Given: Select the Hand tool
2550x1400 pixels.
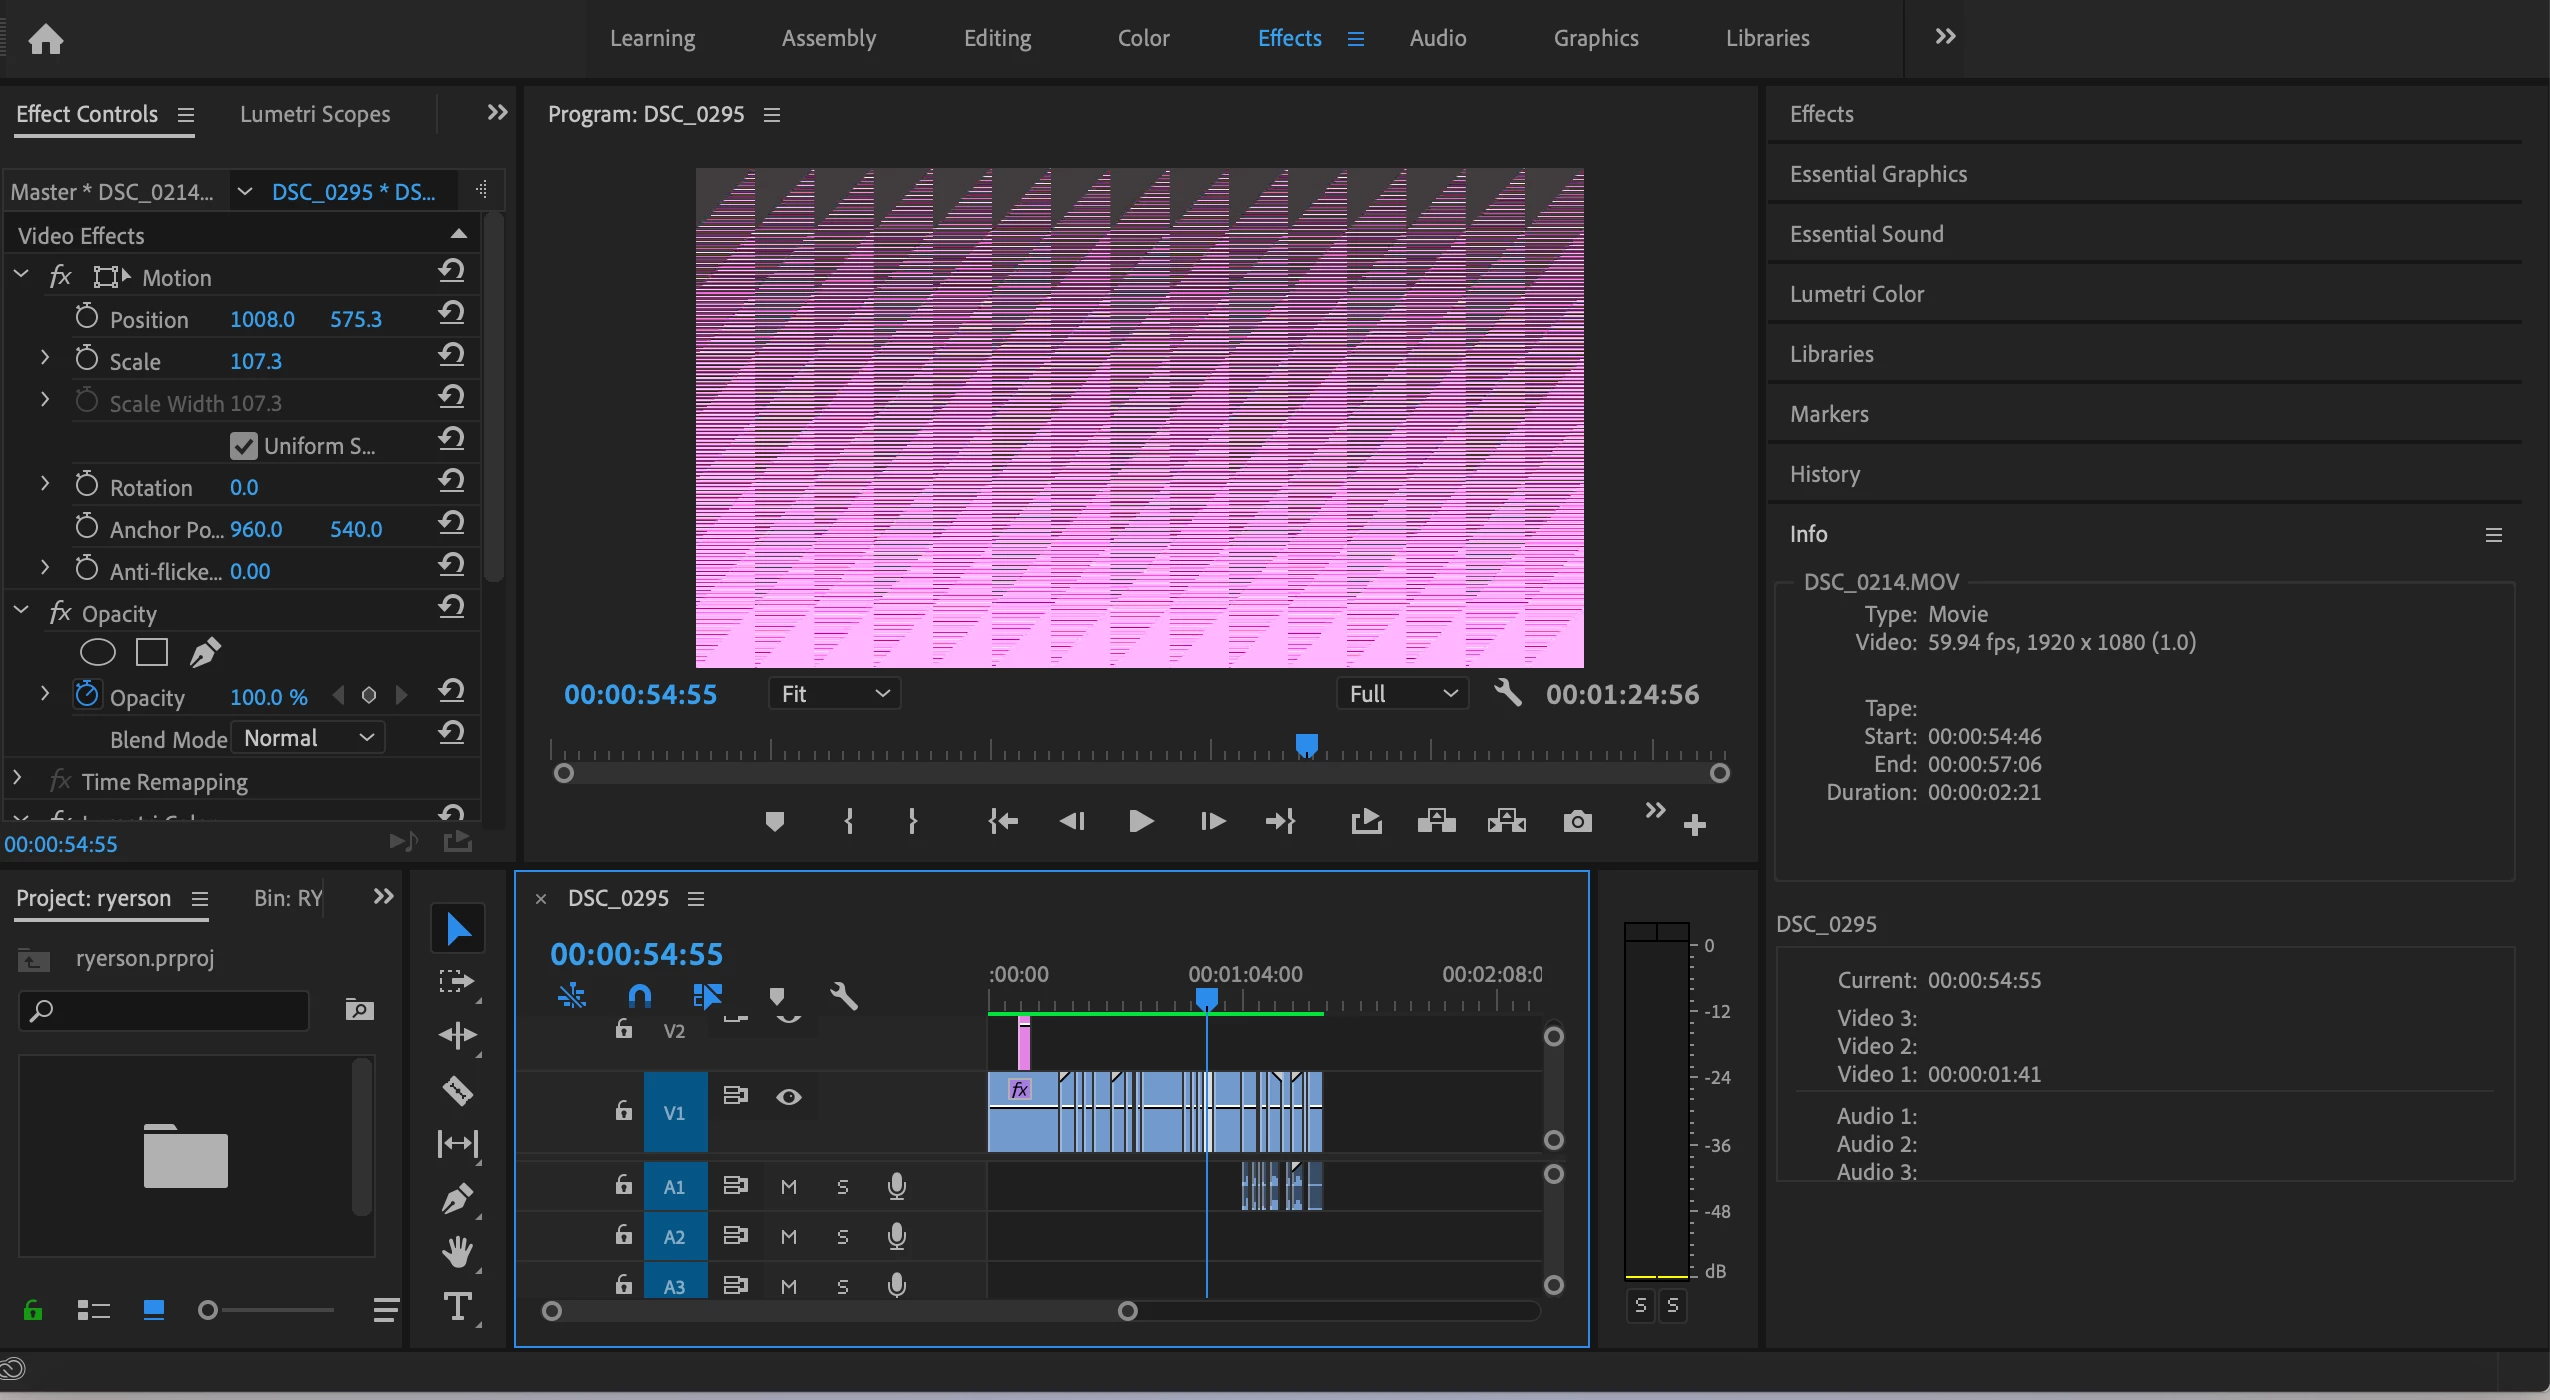Looking at the screenshot, I should 458,1252.
